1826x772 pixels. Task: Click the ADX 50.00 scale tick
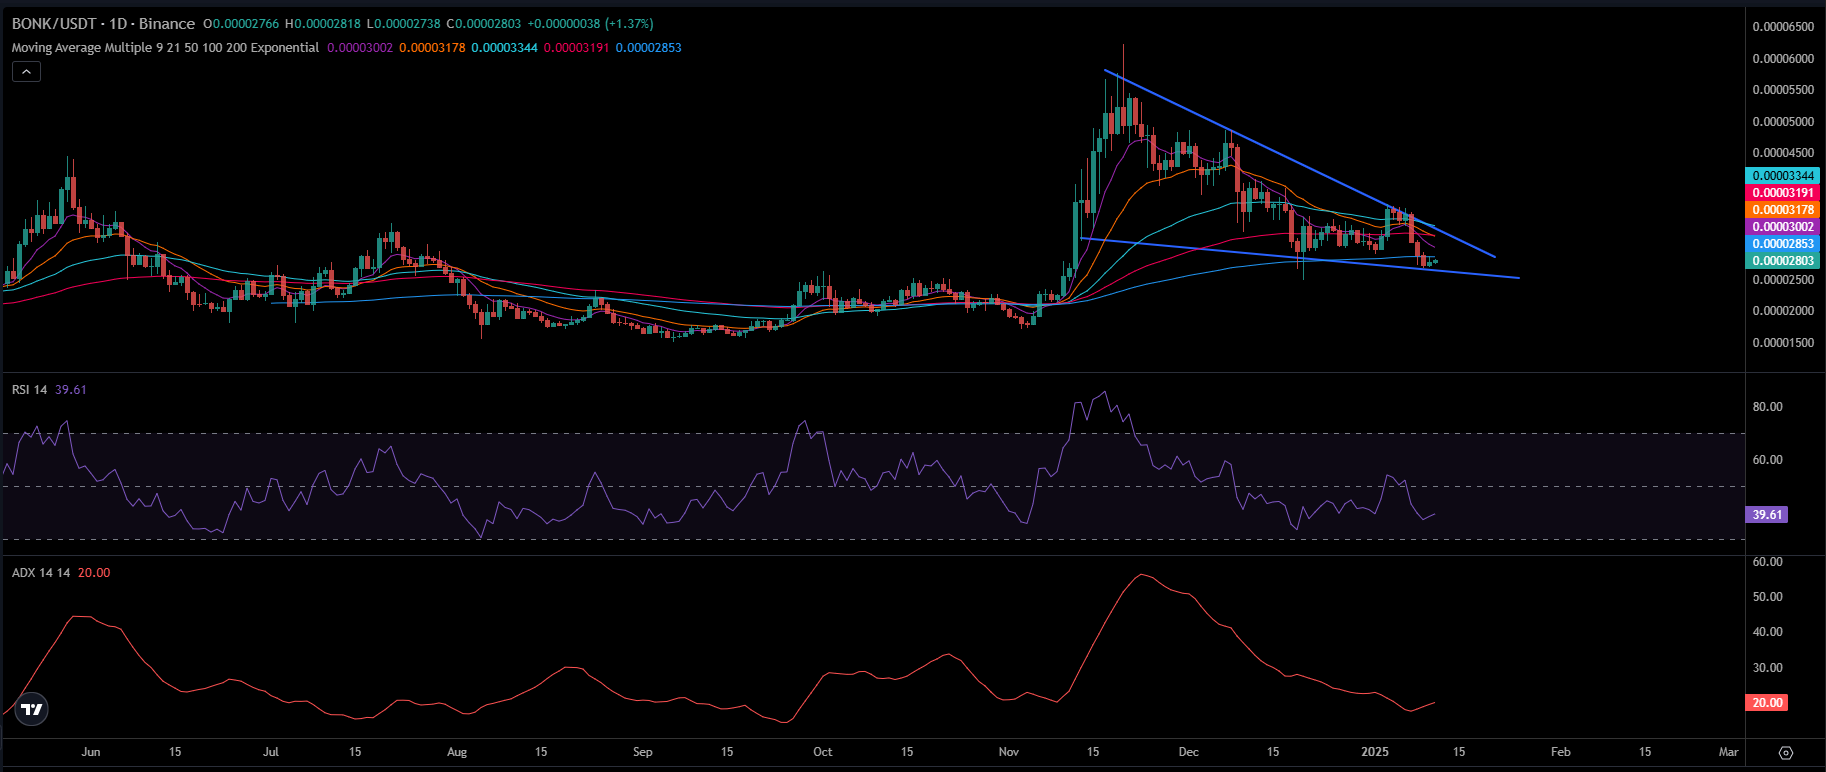click(1767, 597)
